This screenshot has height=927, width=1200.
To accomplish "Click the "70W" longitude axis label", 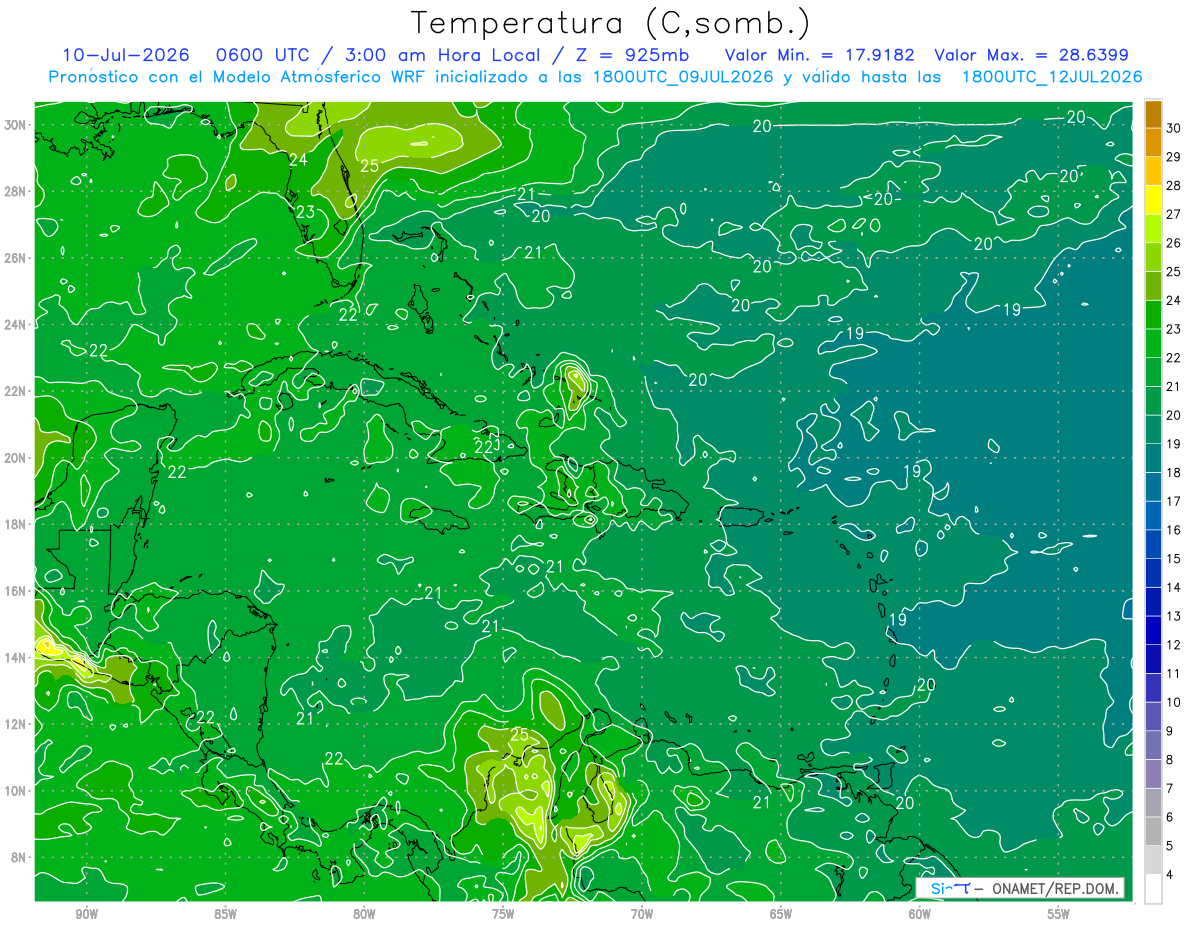I will [642, 915].
